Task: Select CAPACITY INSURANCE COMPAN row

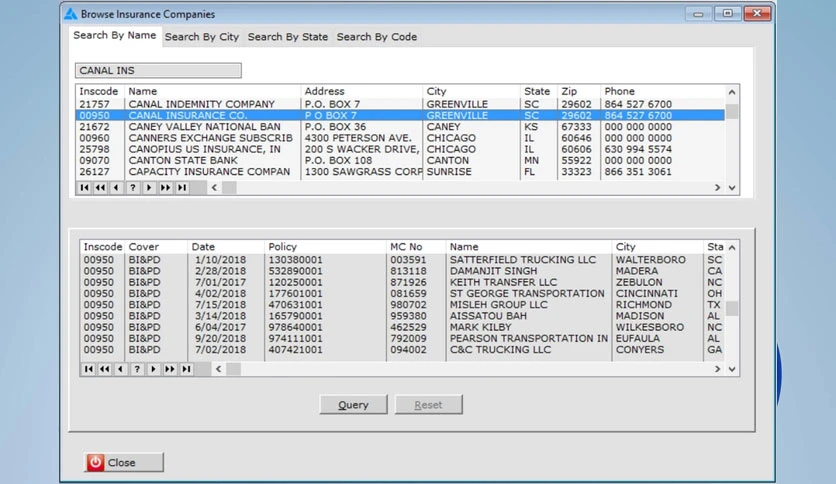Action: coord(401,172)
